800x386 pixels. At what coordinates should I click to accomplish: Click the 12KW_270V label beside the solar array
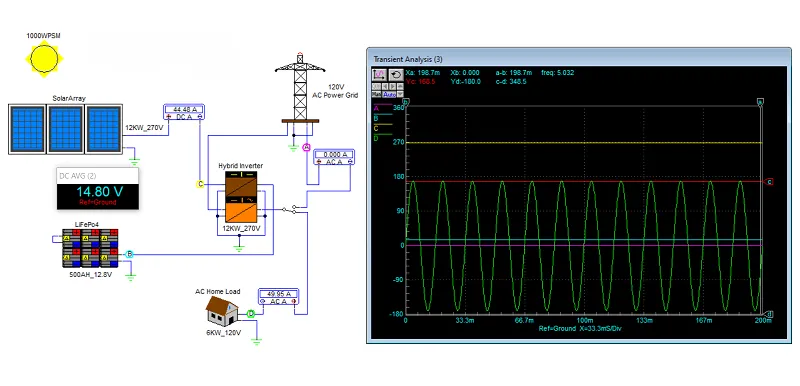tap(144, 127)
